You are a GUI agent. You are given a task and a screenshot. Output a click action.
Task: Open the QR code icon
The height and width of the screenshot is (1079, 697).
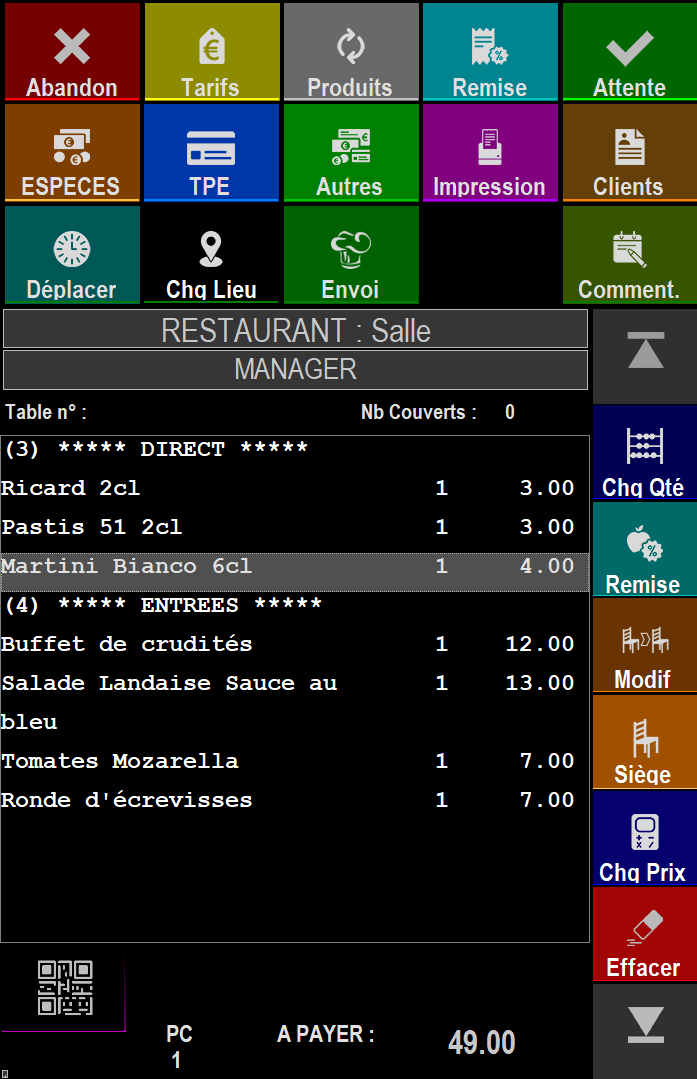coord(65,987)
